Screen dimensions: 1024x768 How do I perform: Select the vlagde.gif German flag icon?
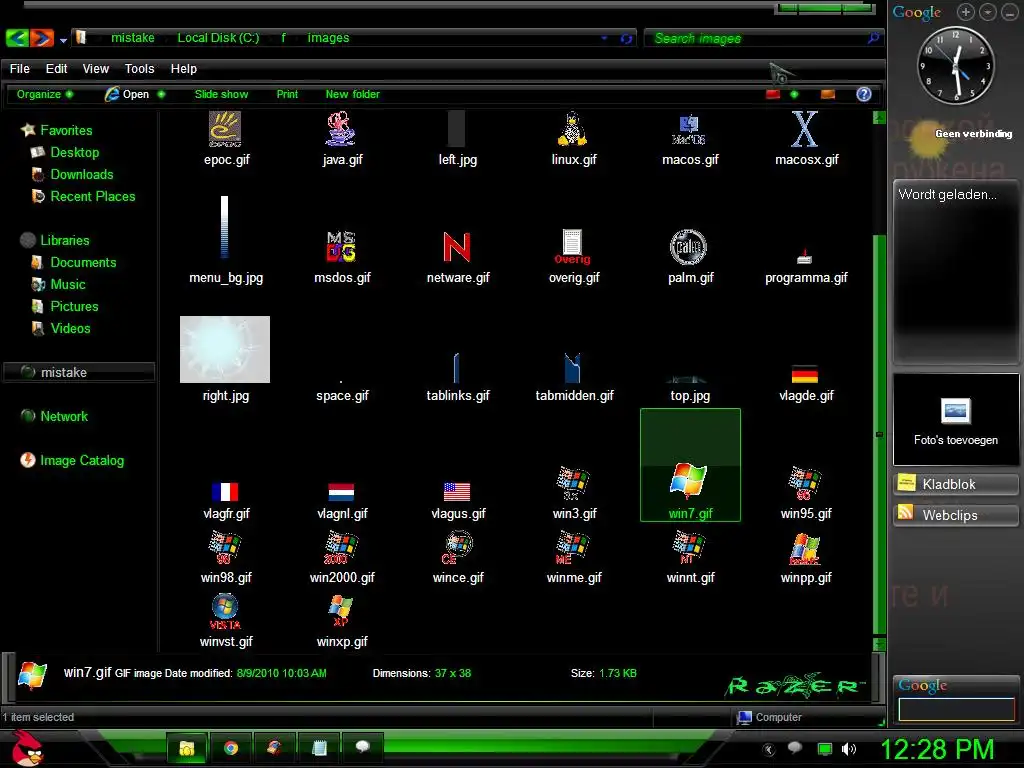click(805, 374)
